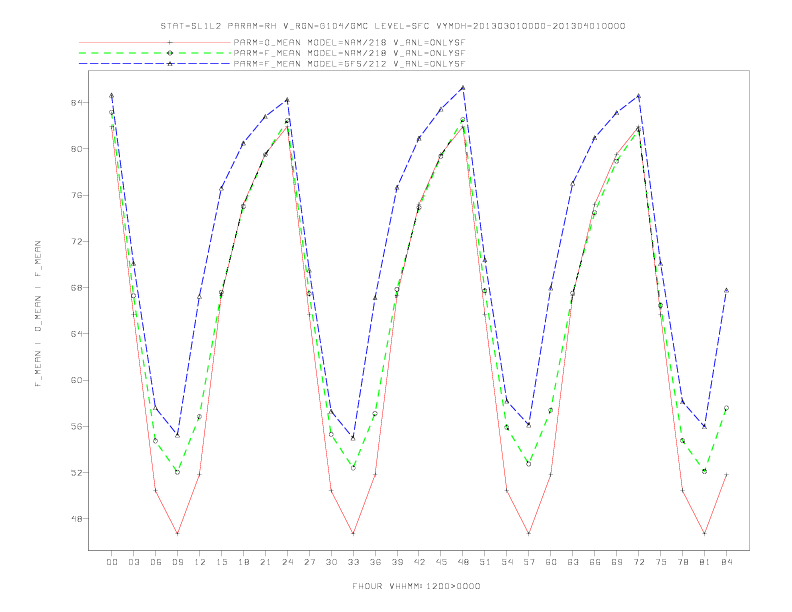The image size is (792, 612).
Task: Click x-axis forecast hour label 36
Action: pos(375,562)
